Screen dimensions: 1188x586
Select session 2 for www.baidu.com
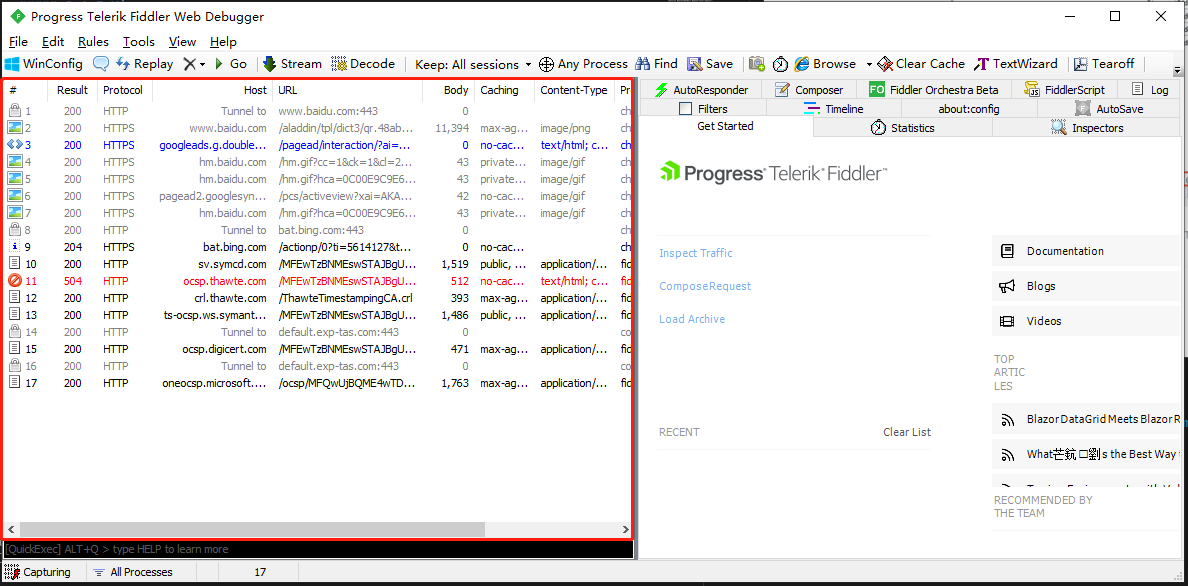318,128
